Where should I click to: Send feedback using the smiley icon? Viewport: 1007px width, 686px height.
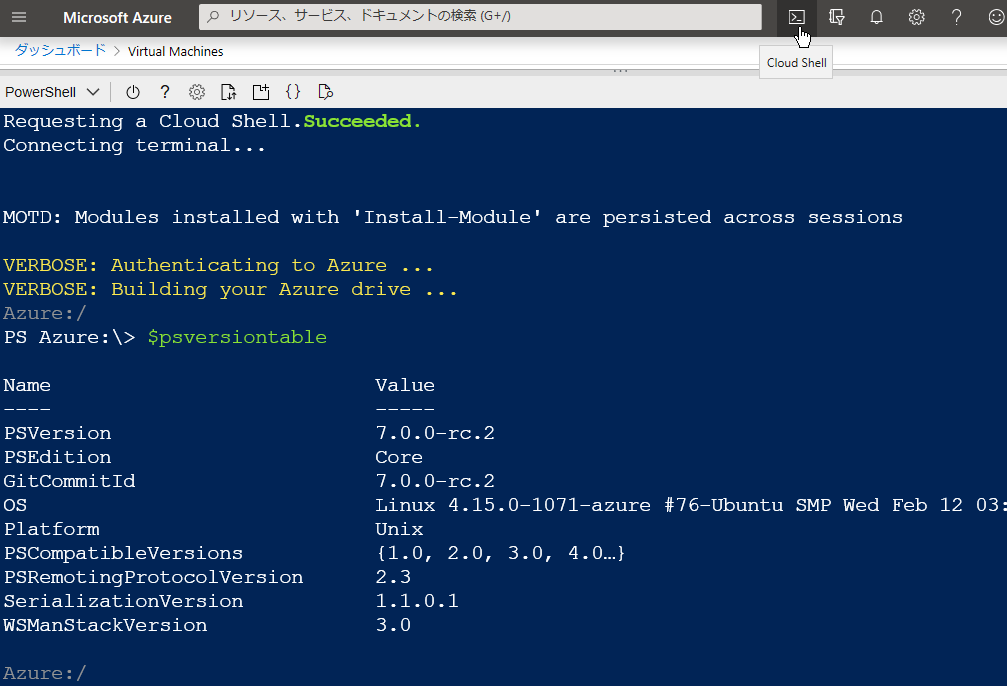tap(996, 17)
